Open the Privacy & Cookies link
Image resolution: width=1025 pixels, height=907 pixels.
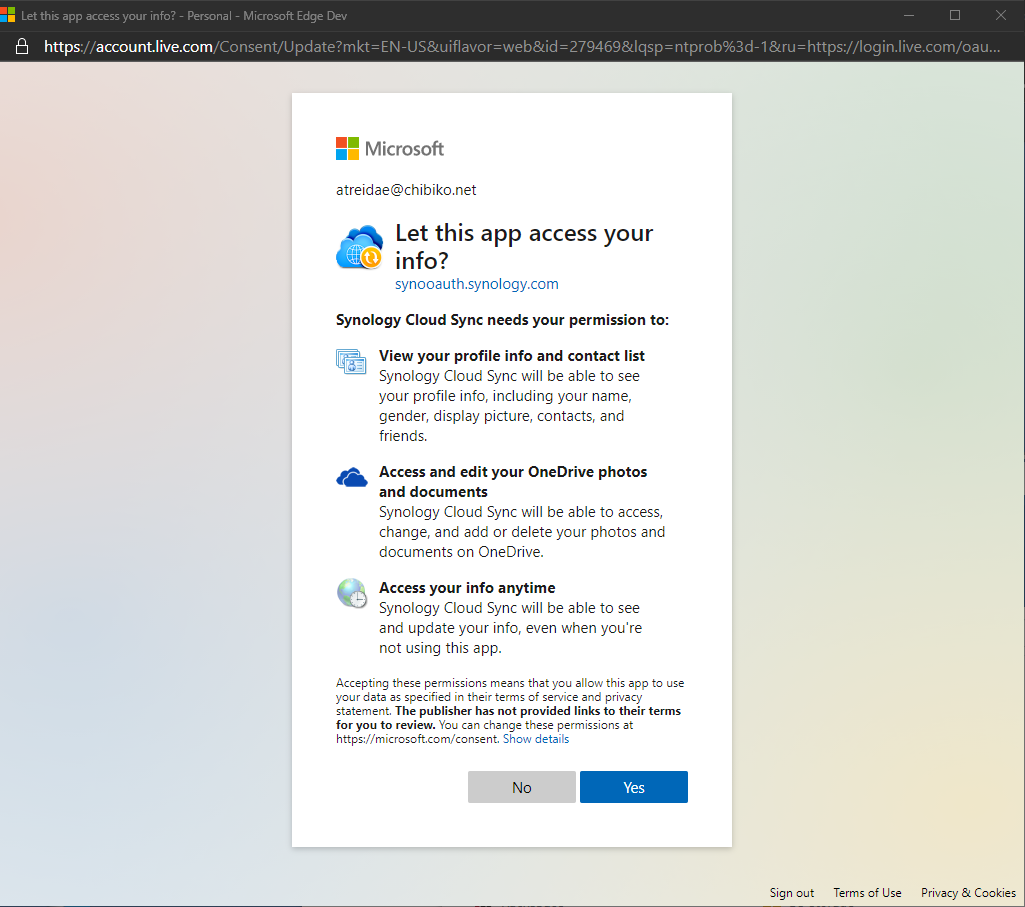pyautogui.click(x=968, y=893)
